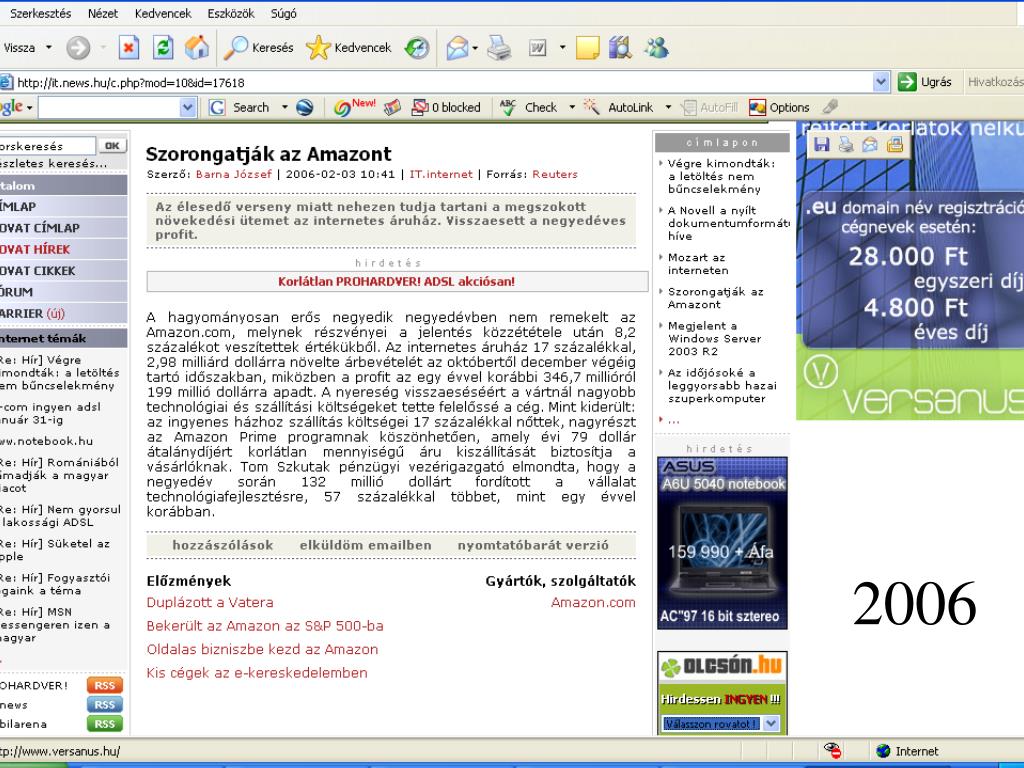Image resolution: width=1024 pixels, height=768 pixels.
Task: Click the Google toolbar search input
Action: point(110,107)
